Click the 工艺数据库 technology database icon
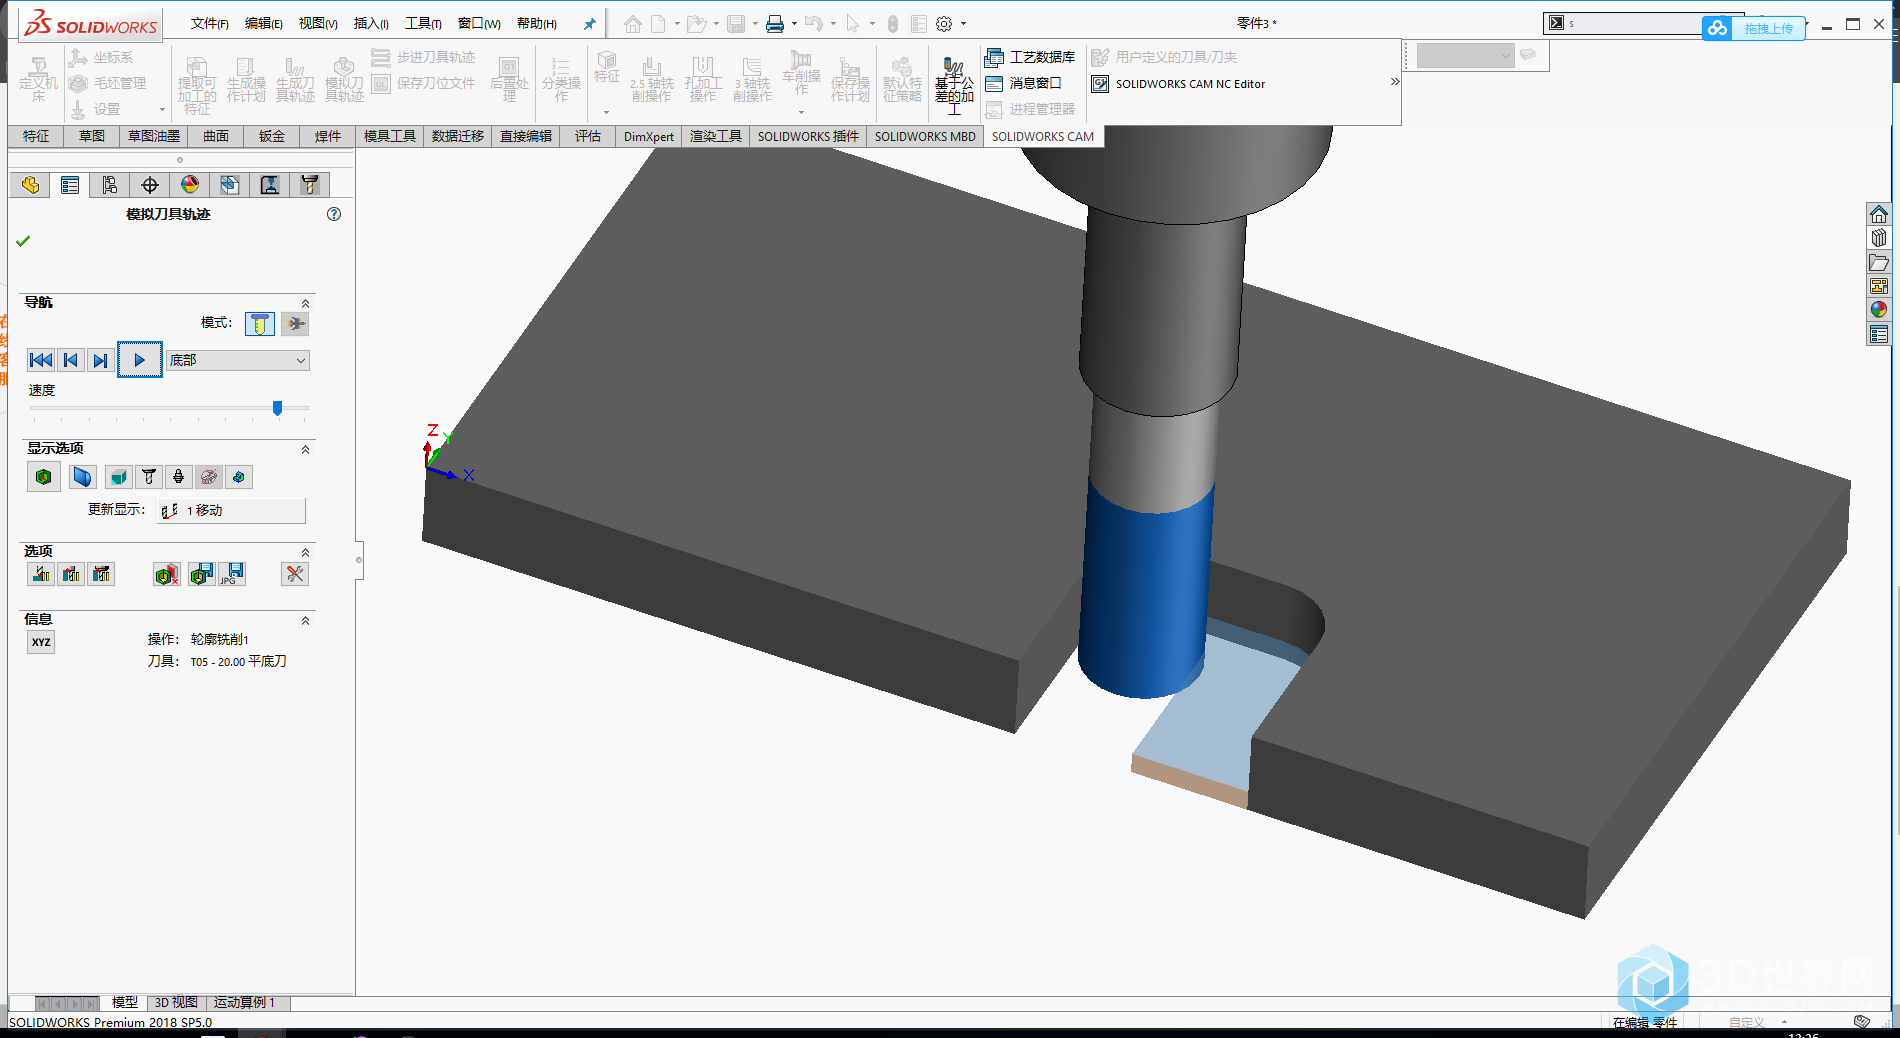 [x=1030, y=57]
